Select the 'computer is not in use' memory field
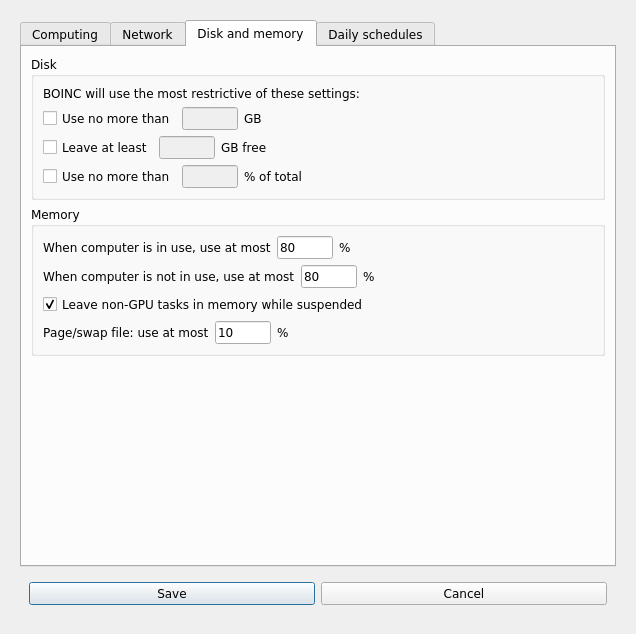 point(328,276)
